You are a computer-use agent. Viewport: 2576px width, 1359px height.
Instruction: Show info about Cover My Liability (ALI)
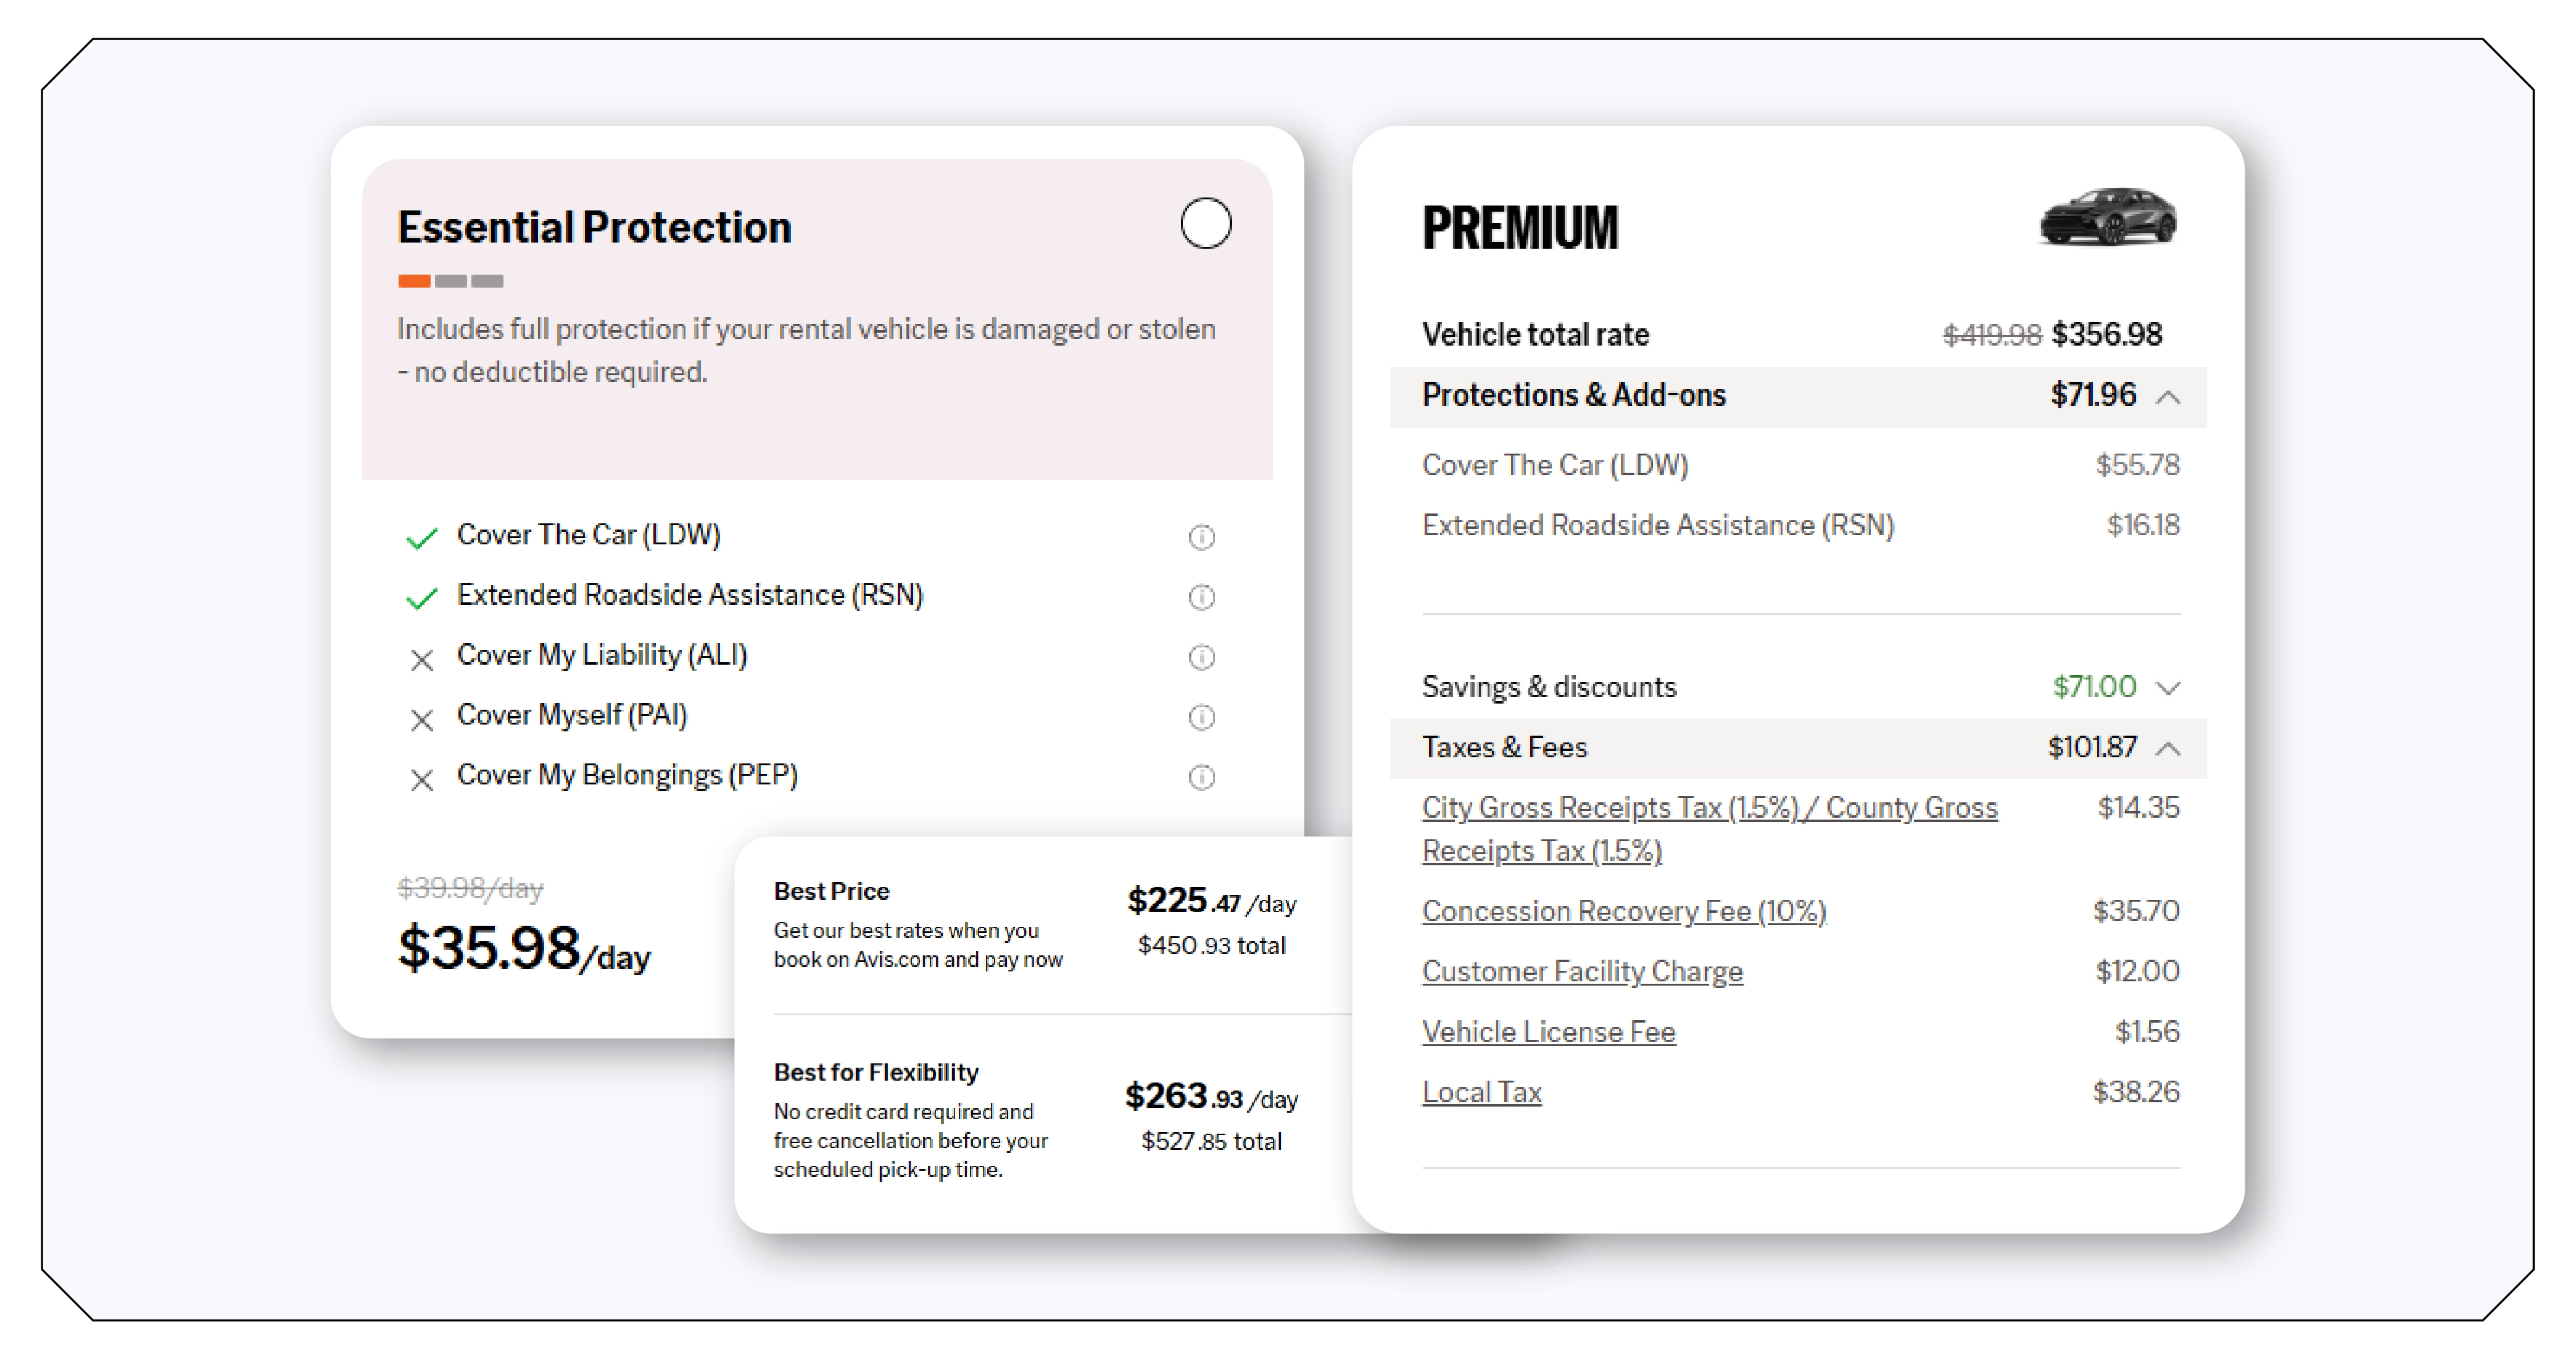click(1201, 657)
